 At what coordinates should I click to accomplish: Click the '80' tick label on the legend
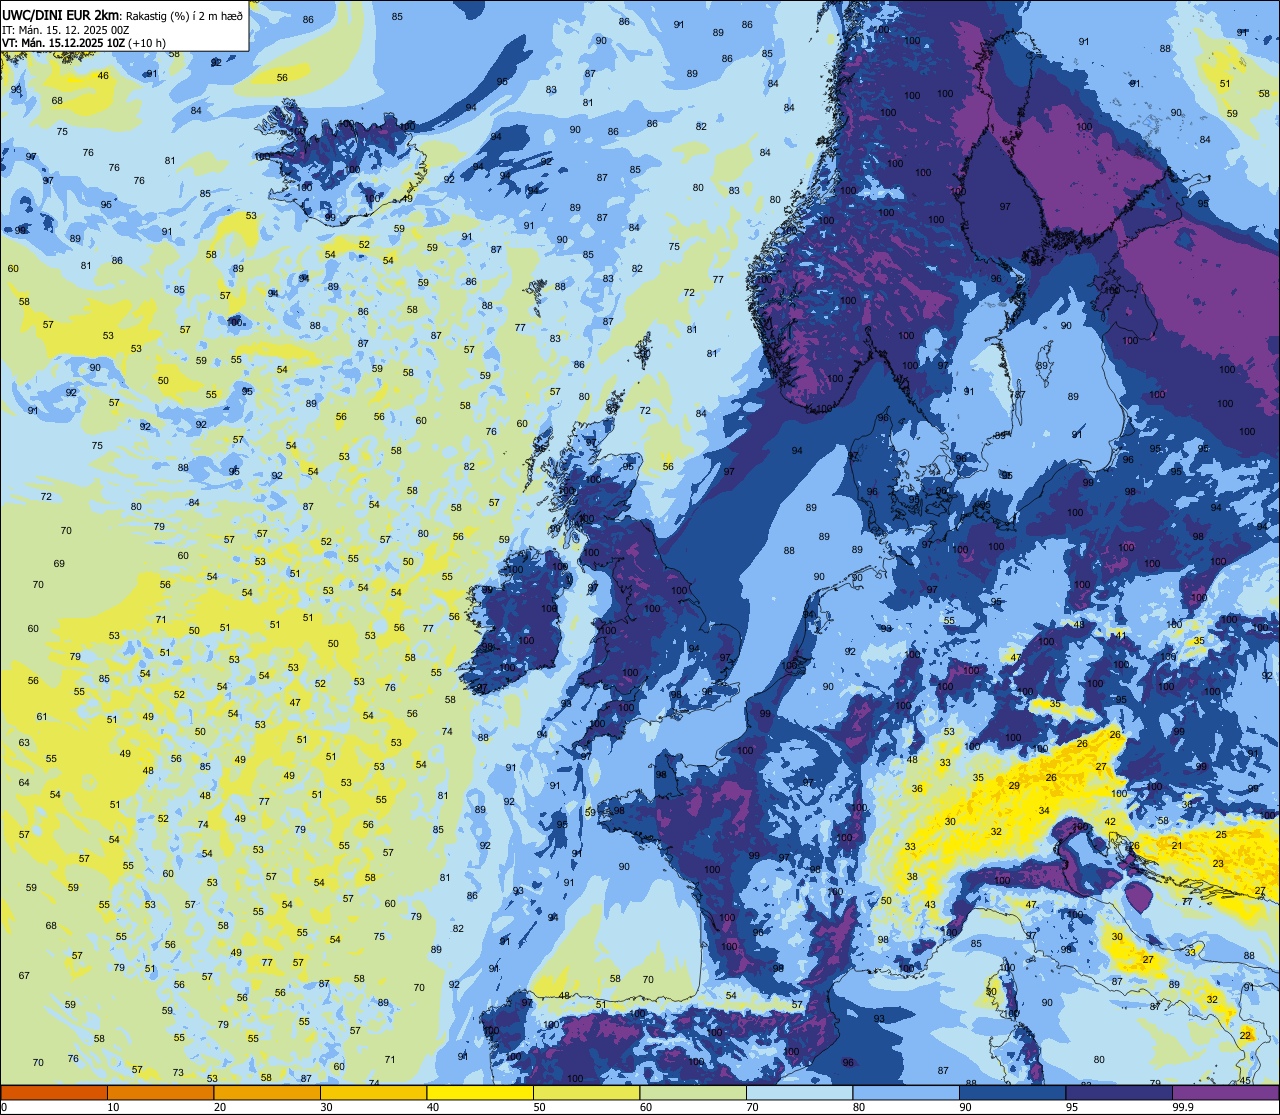[x=859, y=1107]
